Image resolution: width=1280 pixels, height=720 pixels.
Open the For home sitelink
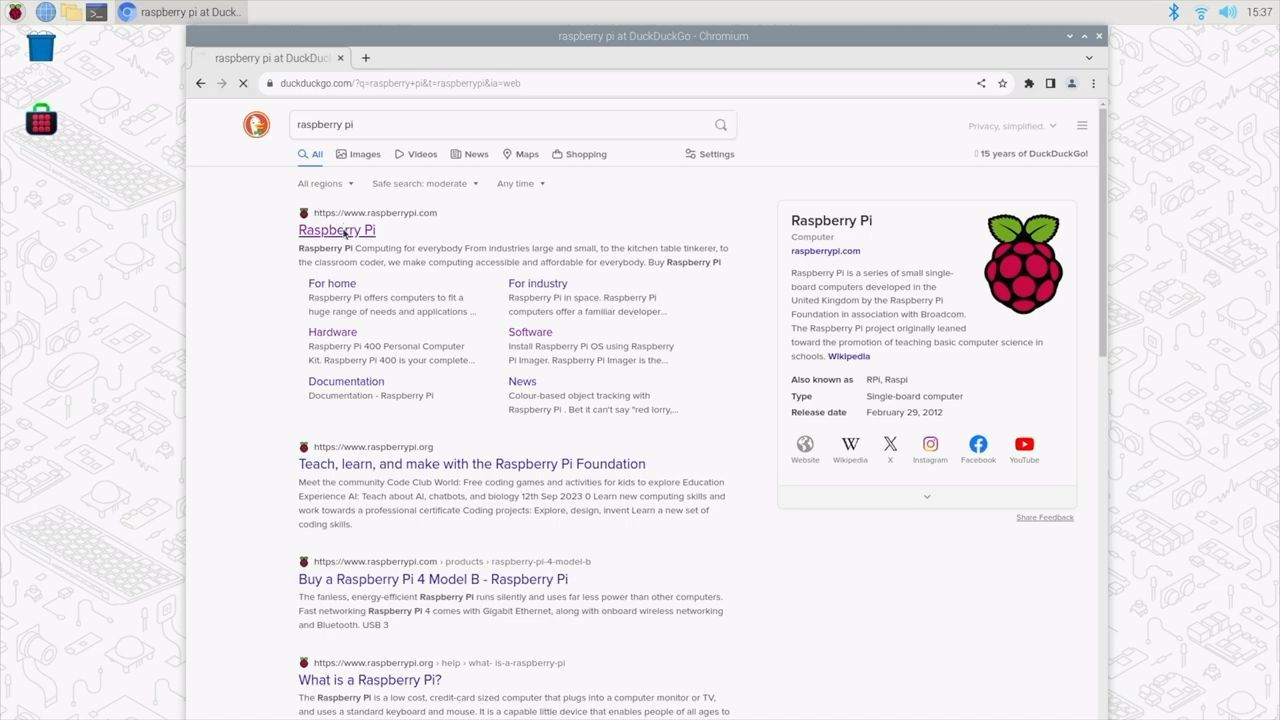click(332, 283)
